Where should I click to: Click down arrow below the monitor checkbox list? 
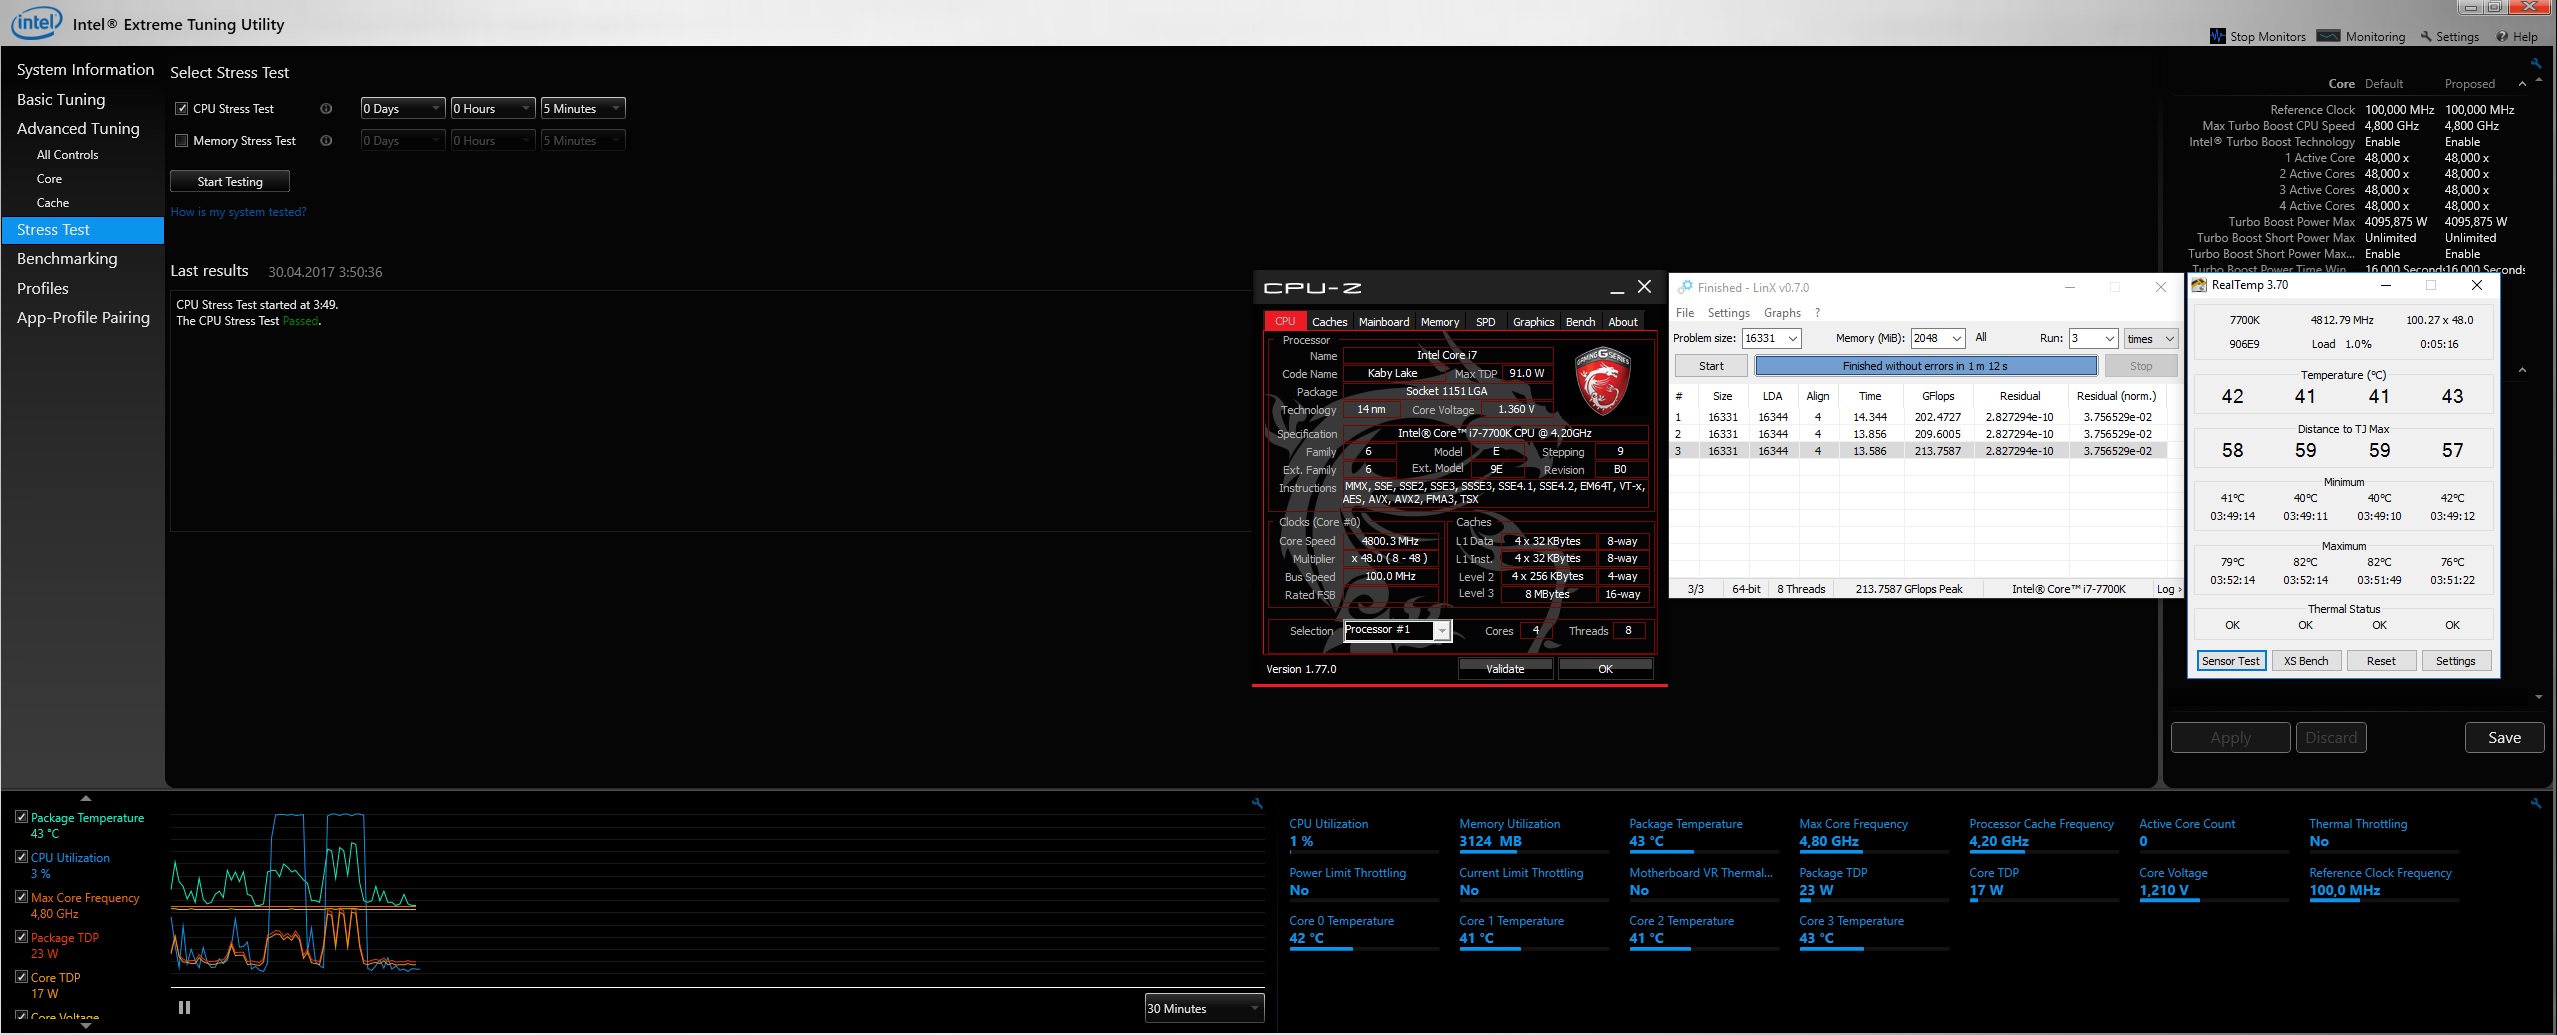tap(86, 1025)
